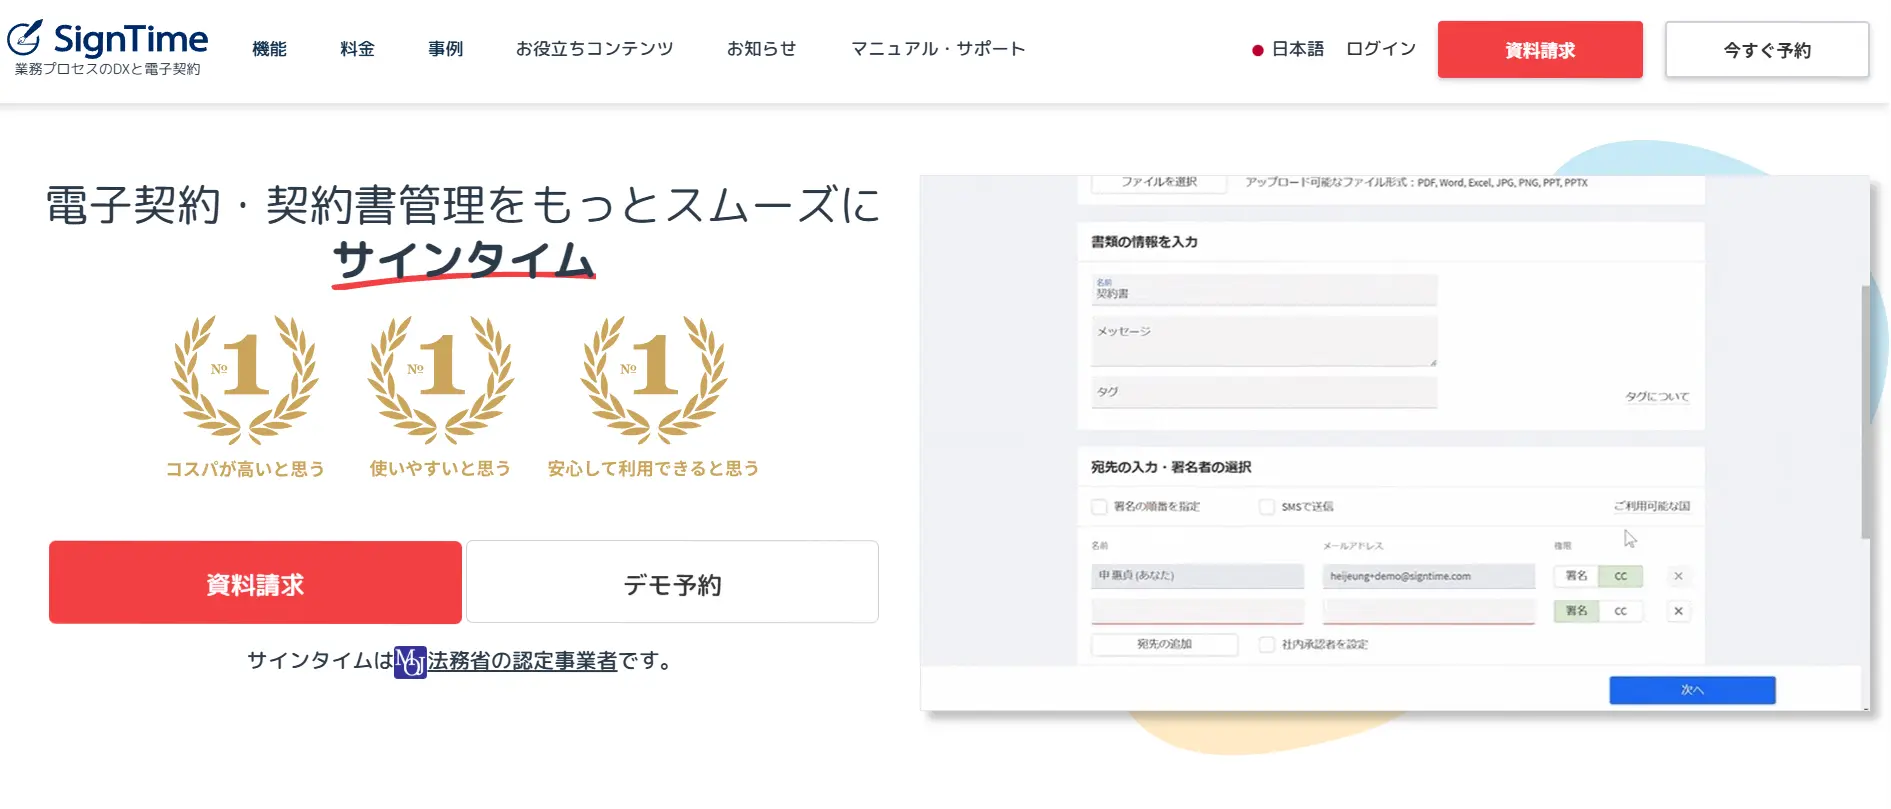The image size is (1891, 809).
Task: Open お役立ちコンテンツ in navigation
Action: [x=594, y=49]
